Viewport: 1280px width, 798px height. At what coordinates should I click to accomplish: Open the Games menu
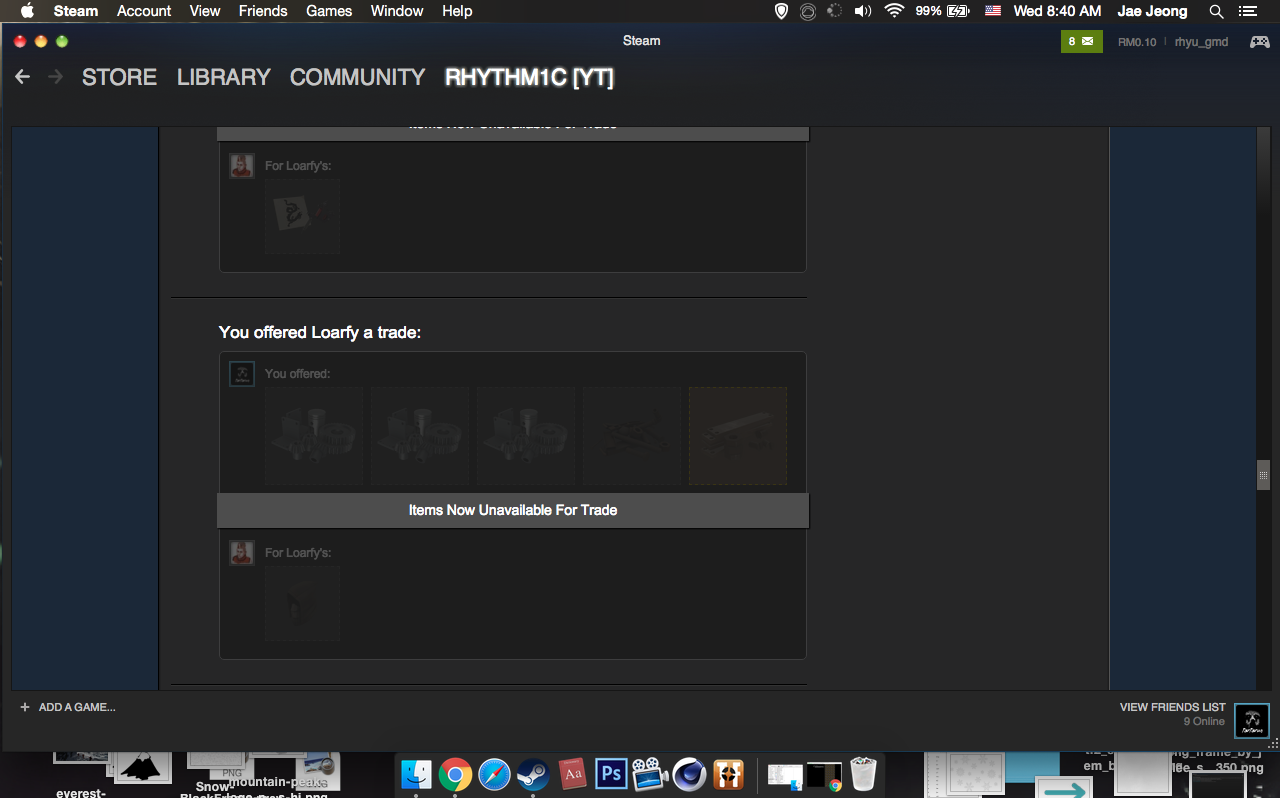[329, 11]
